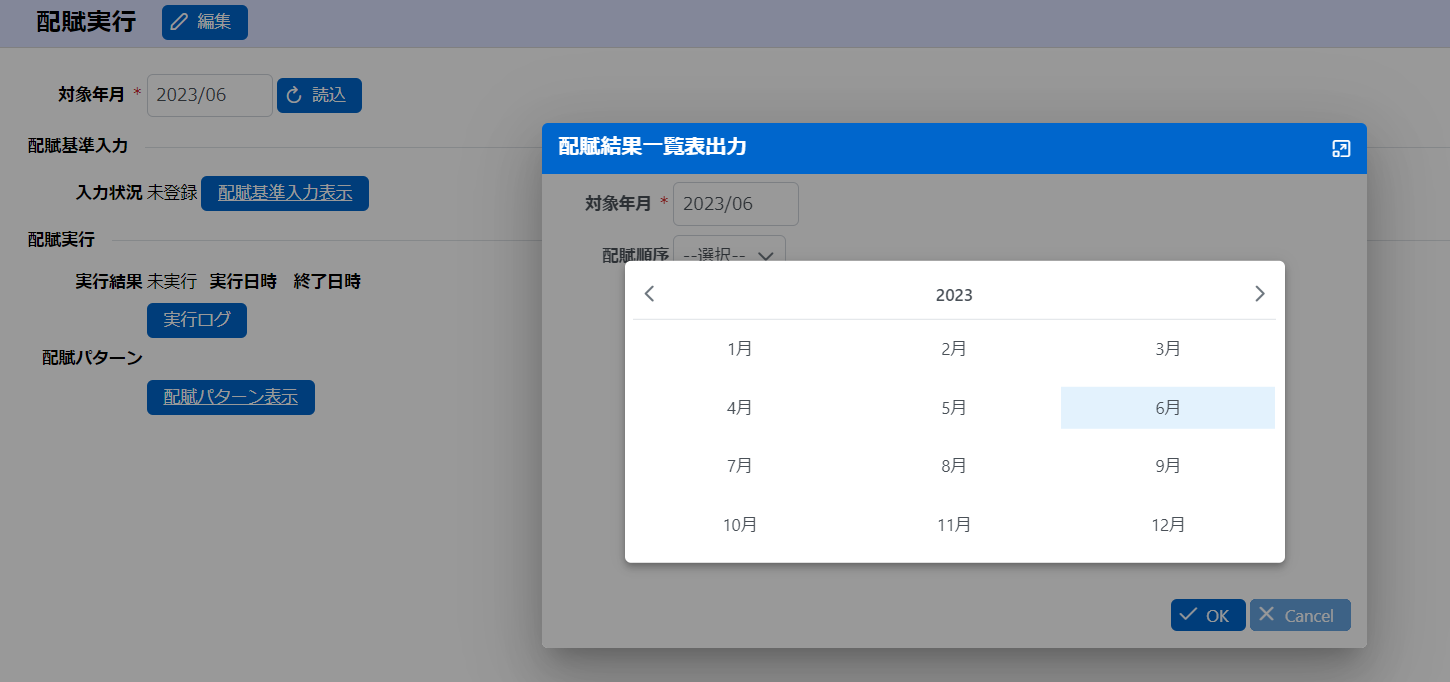The width and height of the screenshot is (1450, 682).
Task: Select 9月 in the month picker
Action: (x=1168, y=466)
